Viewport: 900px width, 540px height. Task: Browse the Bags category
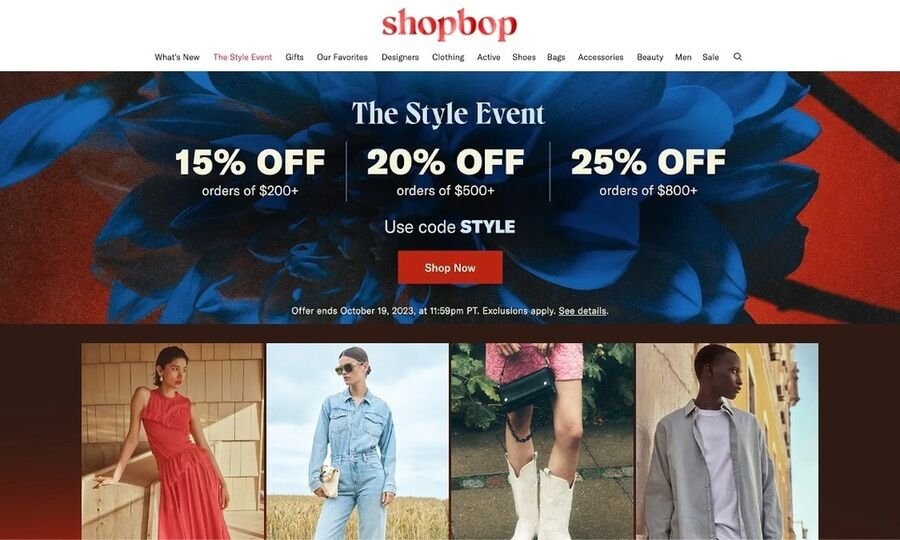point(556,57)
